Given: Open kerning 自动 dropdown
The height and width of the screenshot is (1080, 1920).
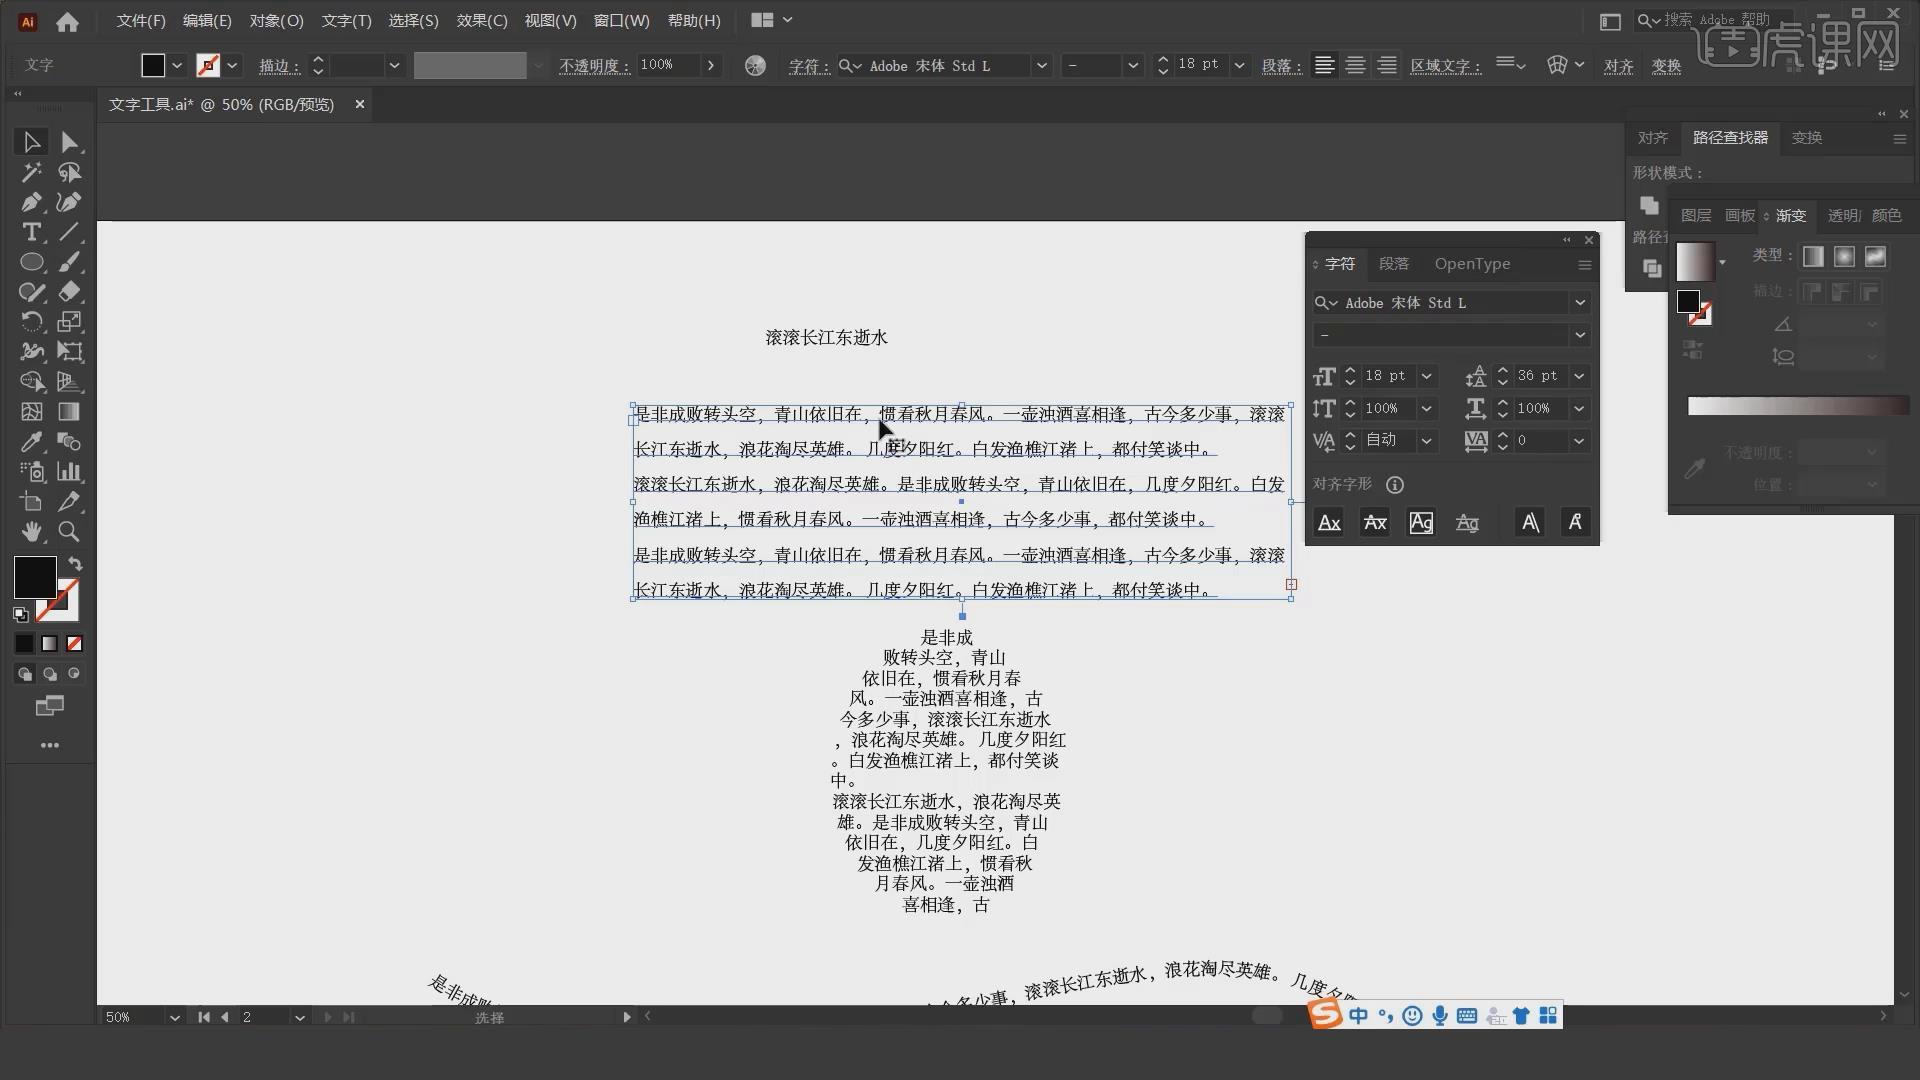Looking at the screenshot, I should pyautogui.click(x=1427, y=441).
